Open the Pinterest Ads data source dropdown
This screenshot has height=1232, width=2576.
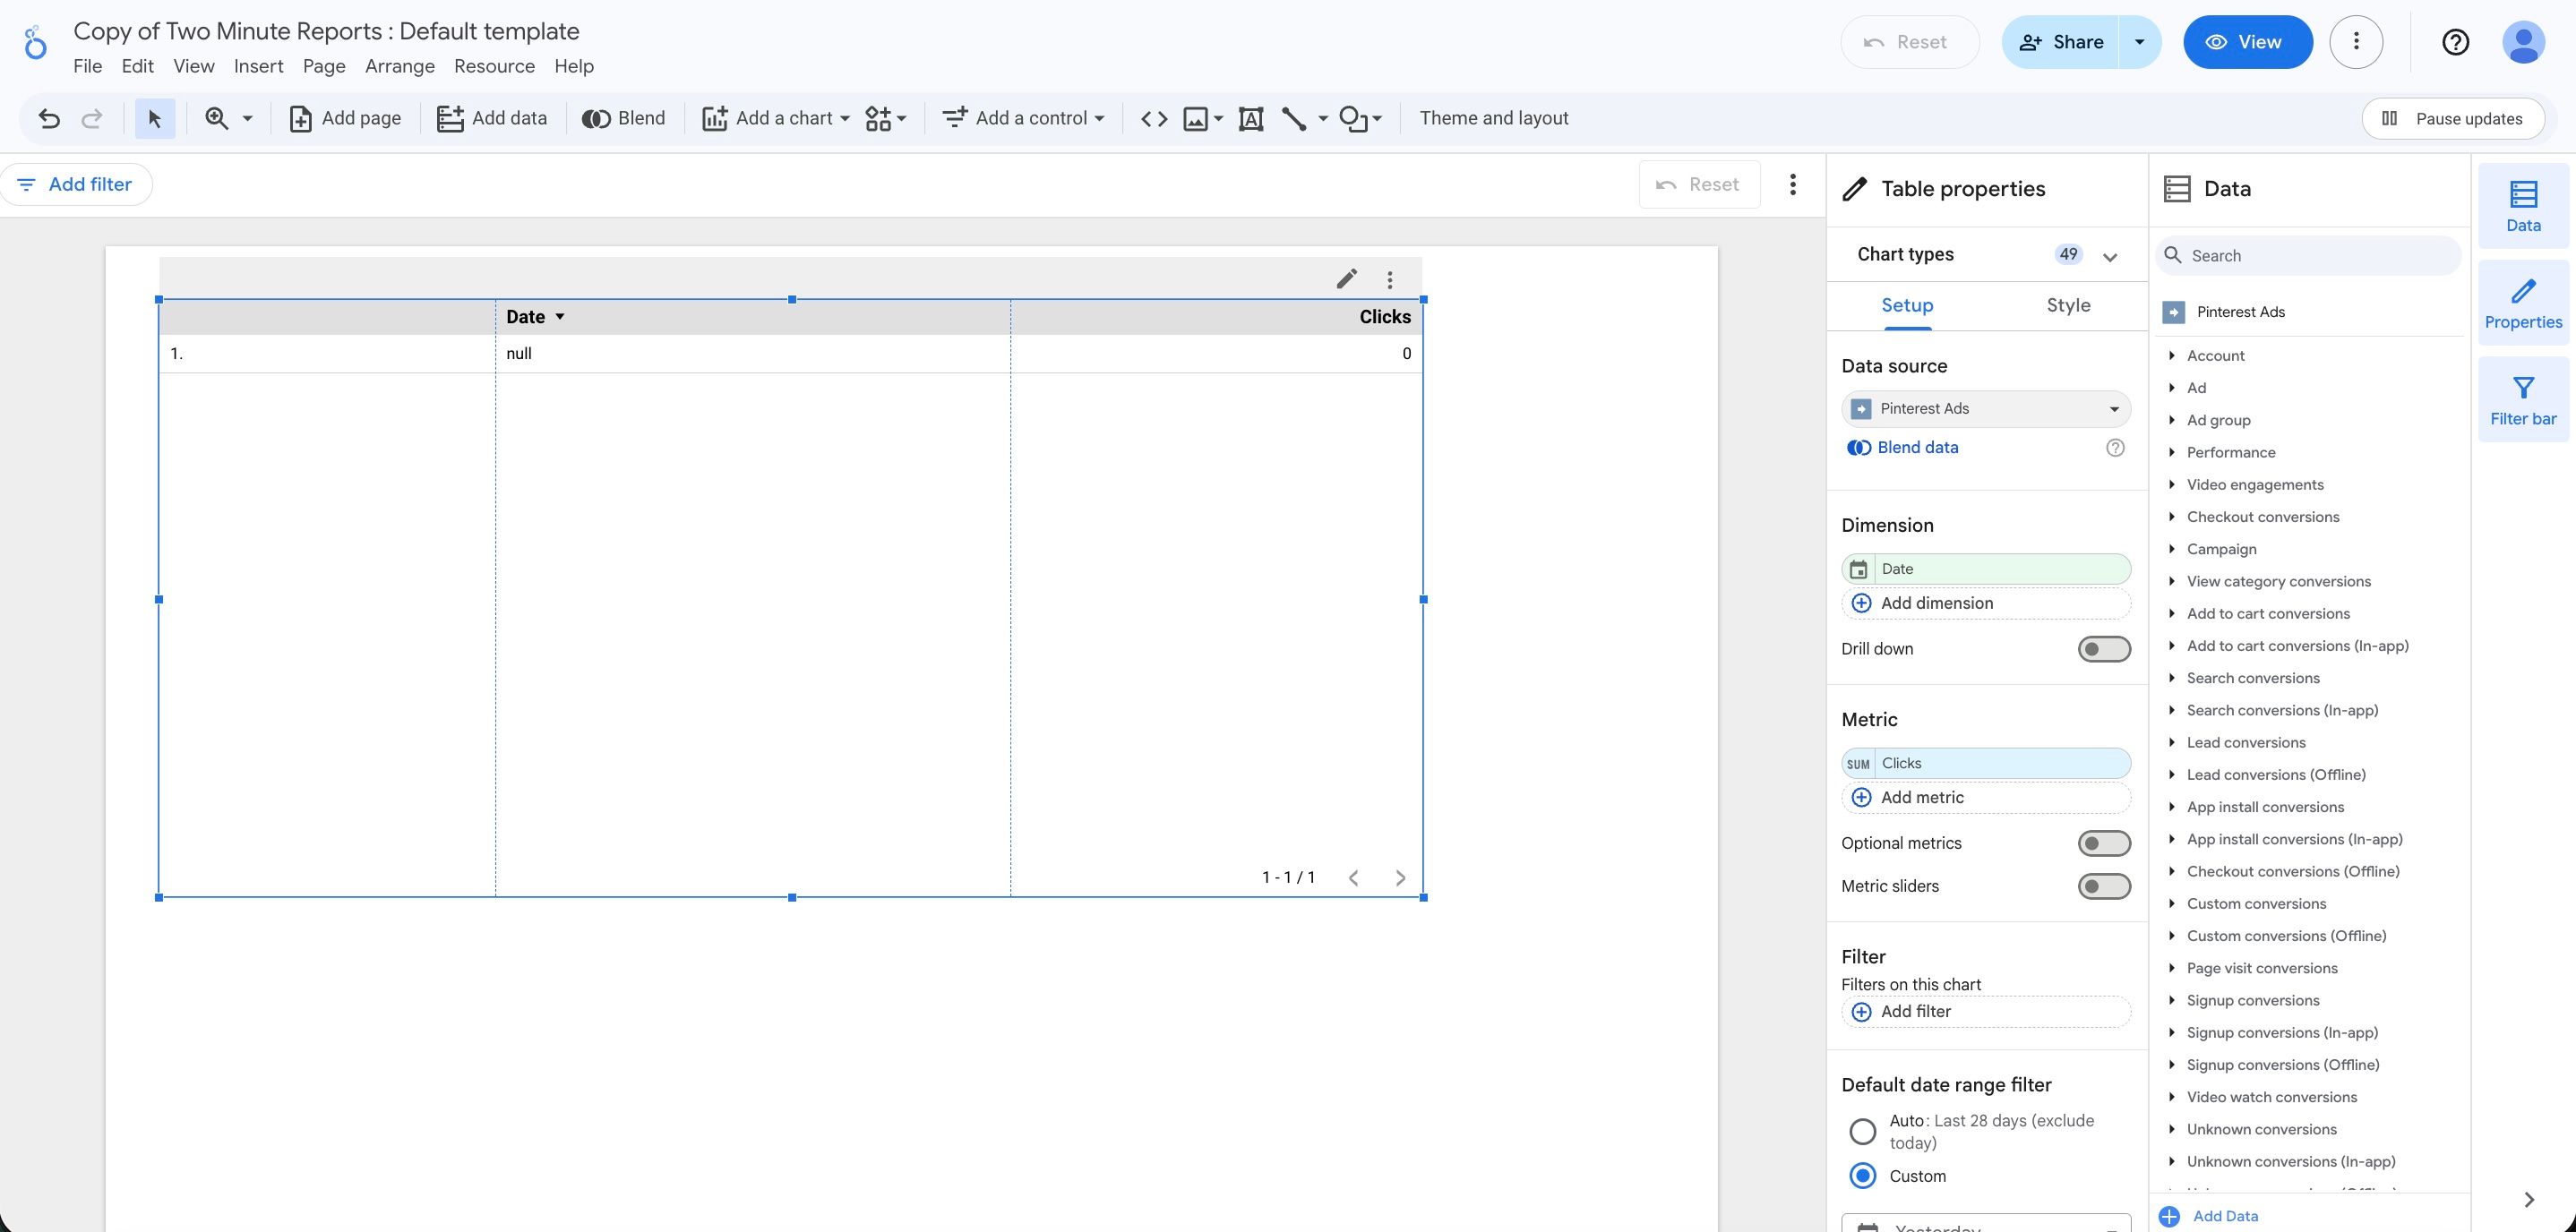click(1985, 409)
